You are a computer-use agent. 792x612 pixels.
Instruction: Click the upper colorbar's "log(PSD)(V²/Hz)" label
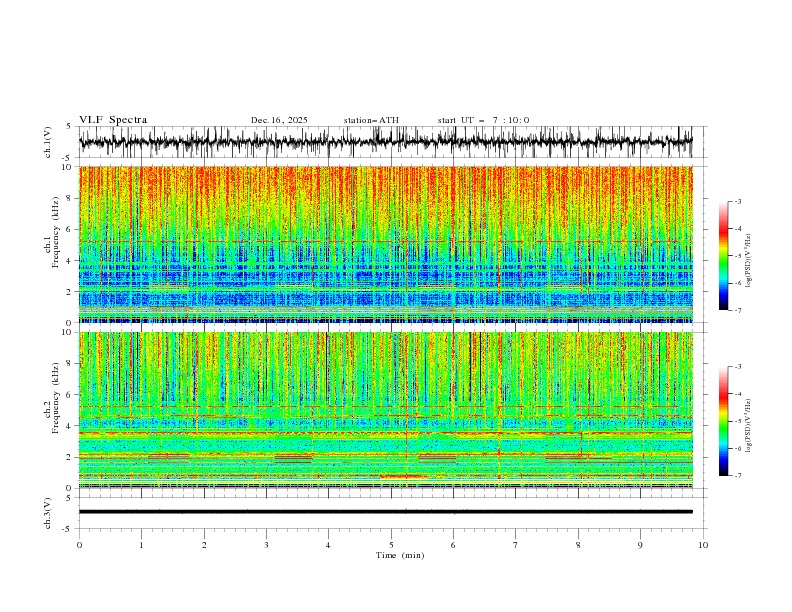click(x=748, y=261)
